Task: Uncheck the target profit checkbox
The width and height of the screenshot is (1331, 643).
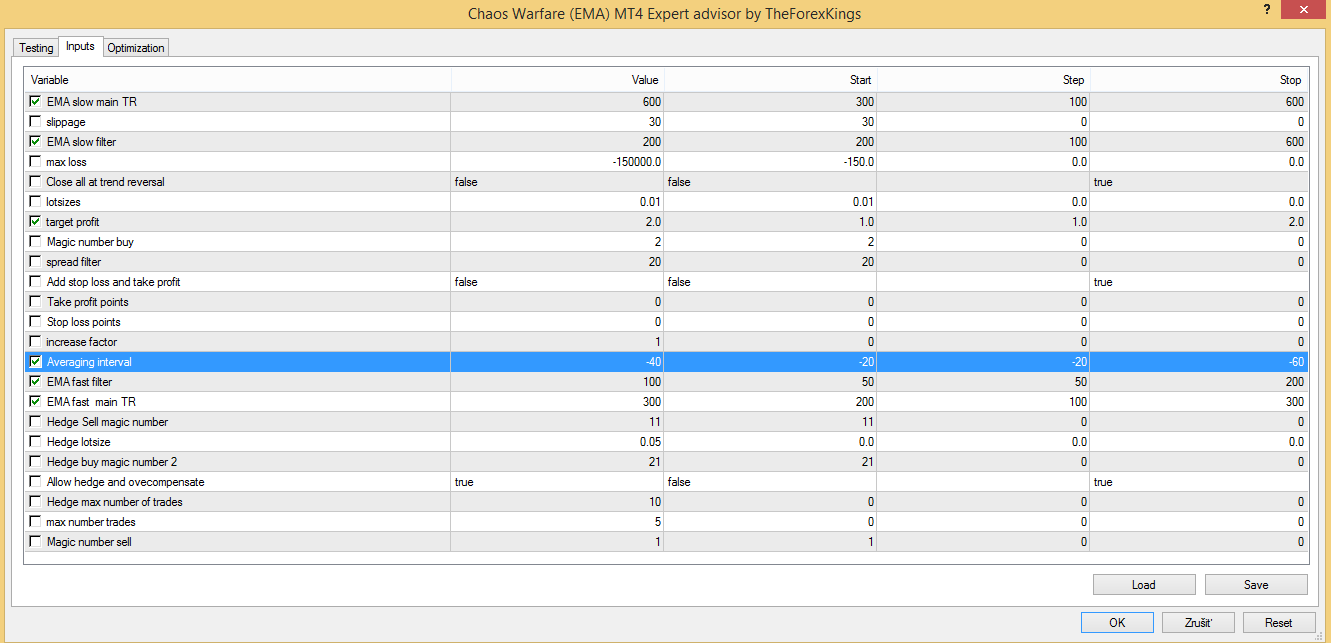Action: coord(36,222)
